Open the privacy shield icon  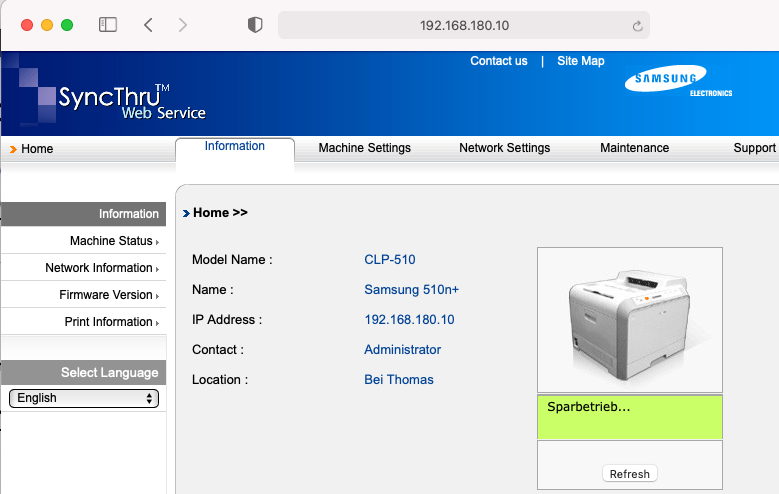255,25
